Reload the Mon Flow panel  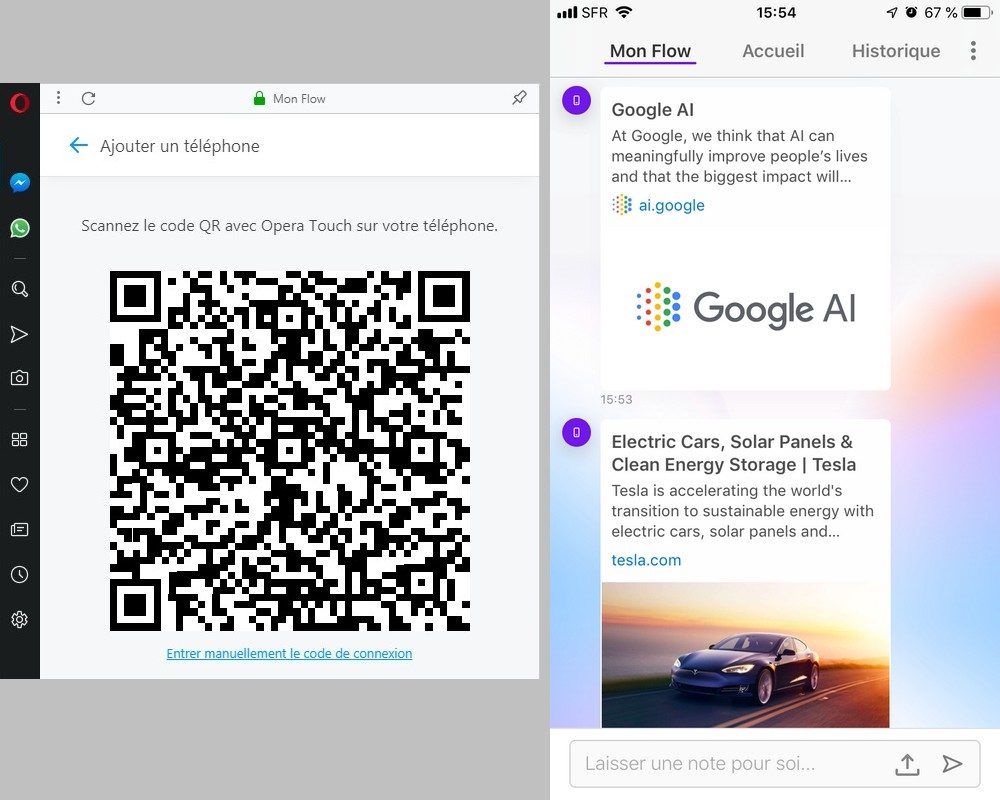[x=88, y=98]
